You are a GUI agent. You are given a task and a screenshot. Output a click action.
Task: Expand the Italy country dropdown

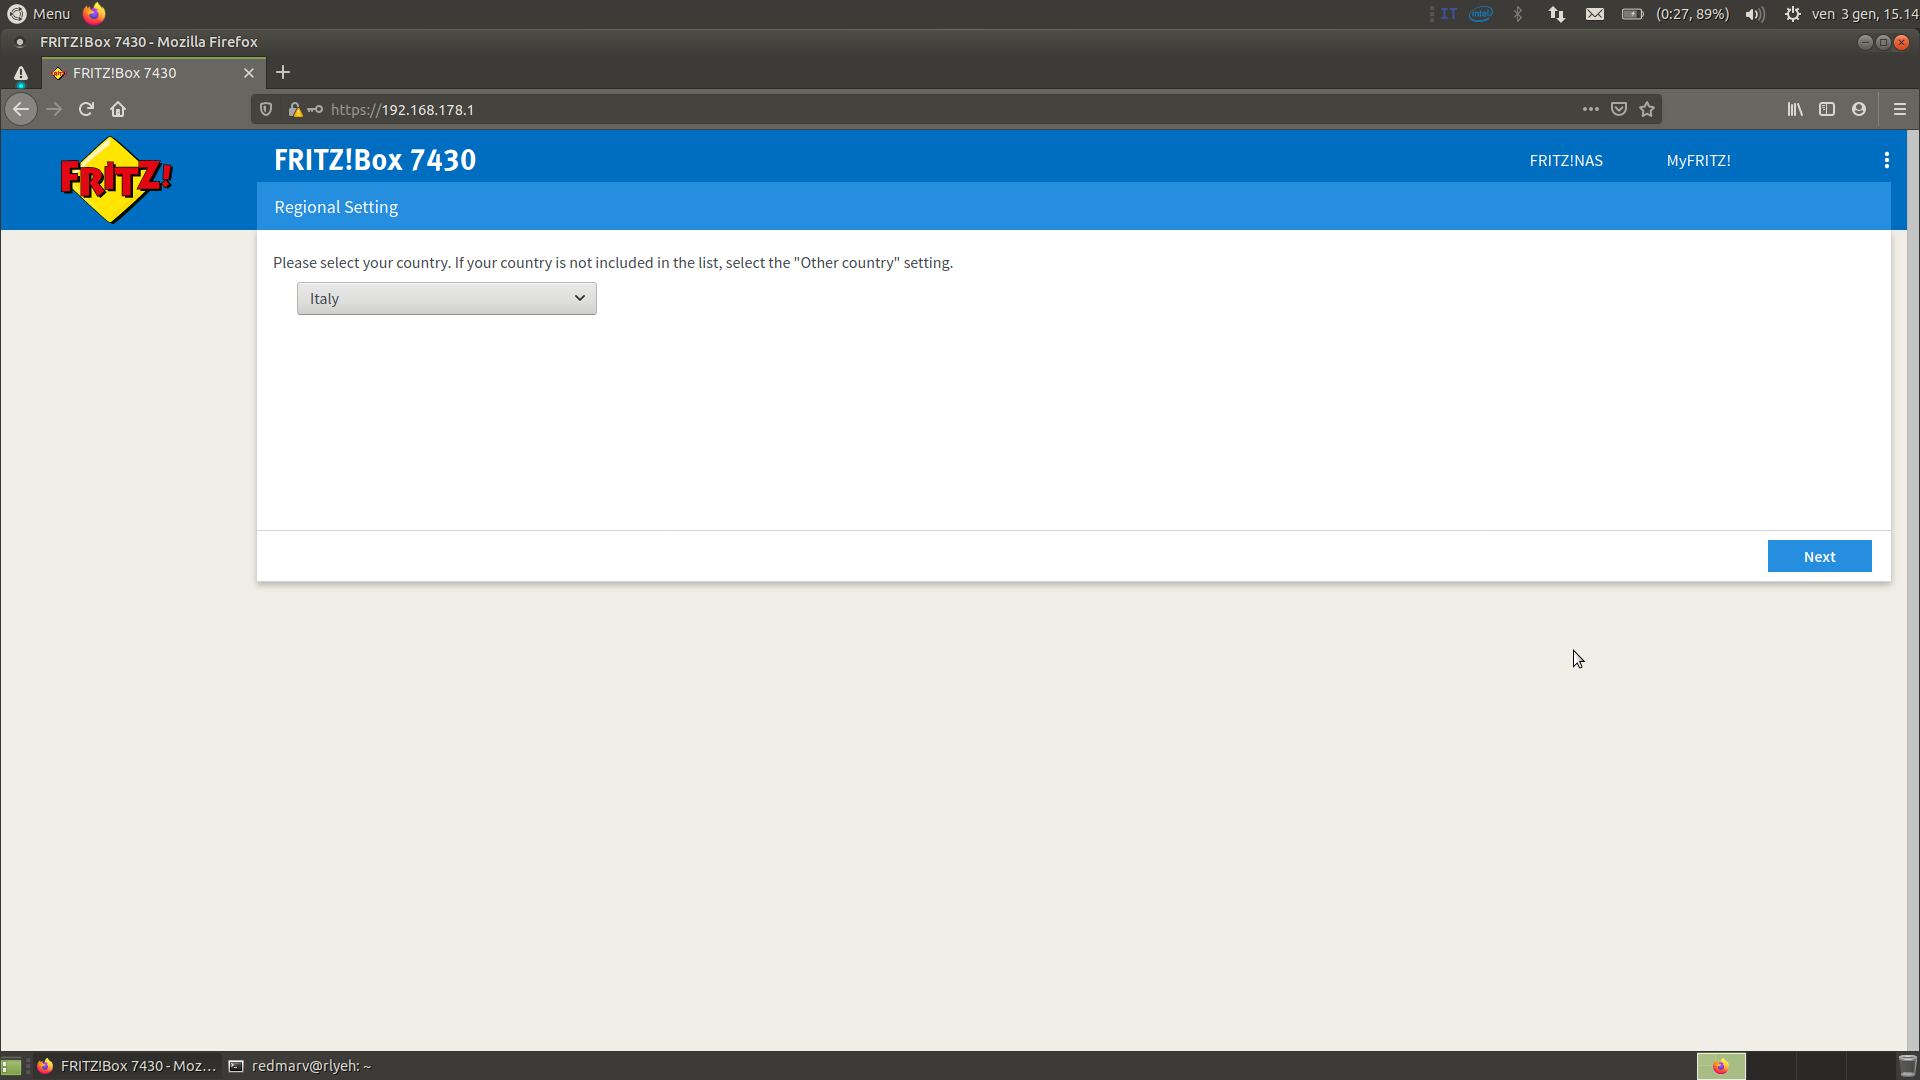coord(447,298)
